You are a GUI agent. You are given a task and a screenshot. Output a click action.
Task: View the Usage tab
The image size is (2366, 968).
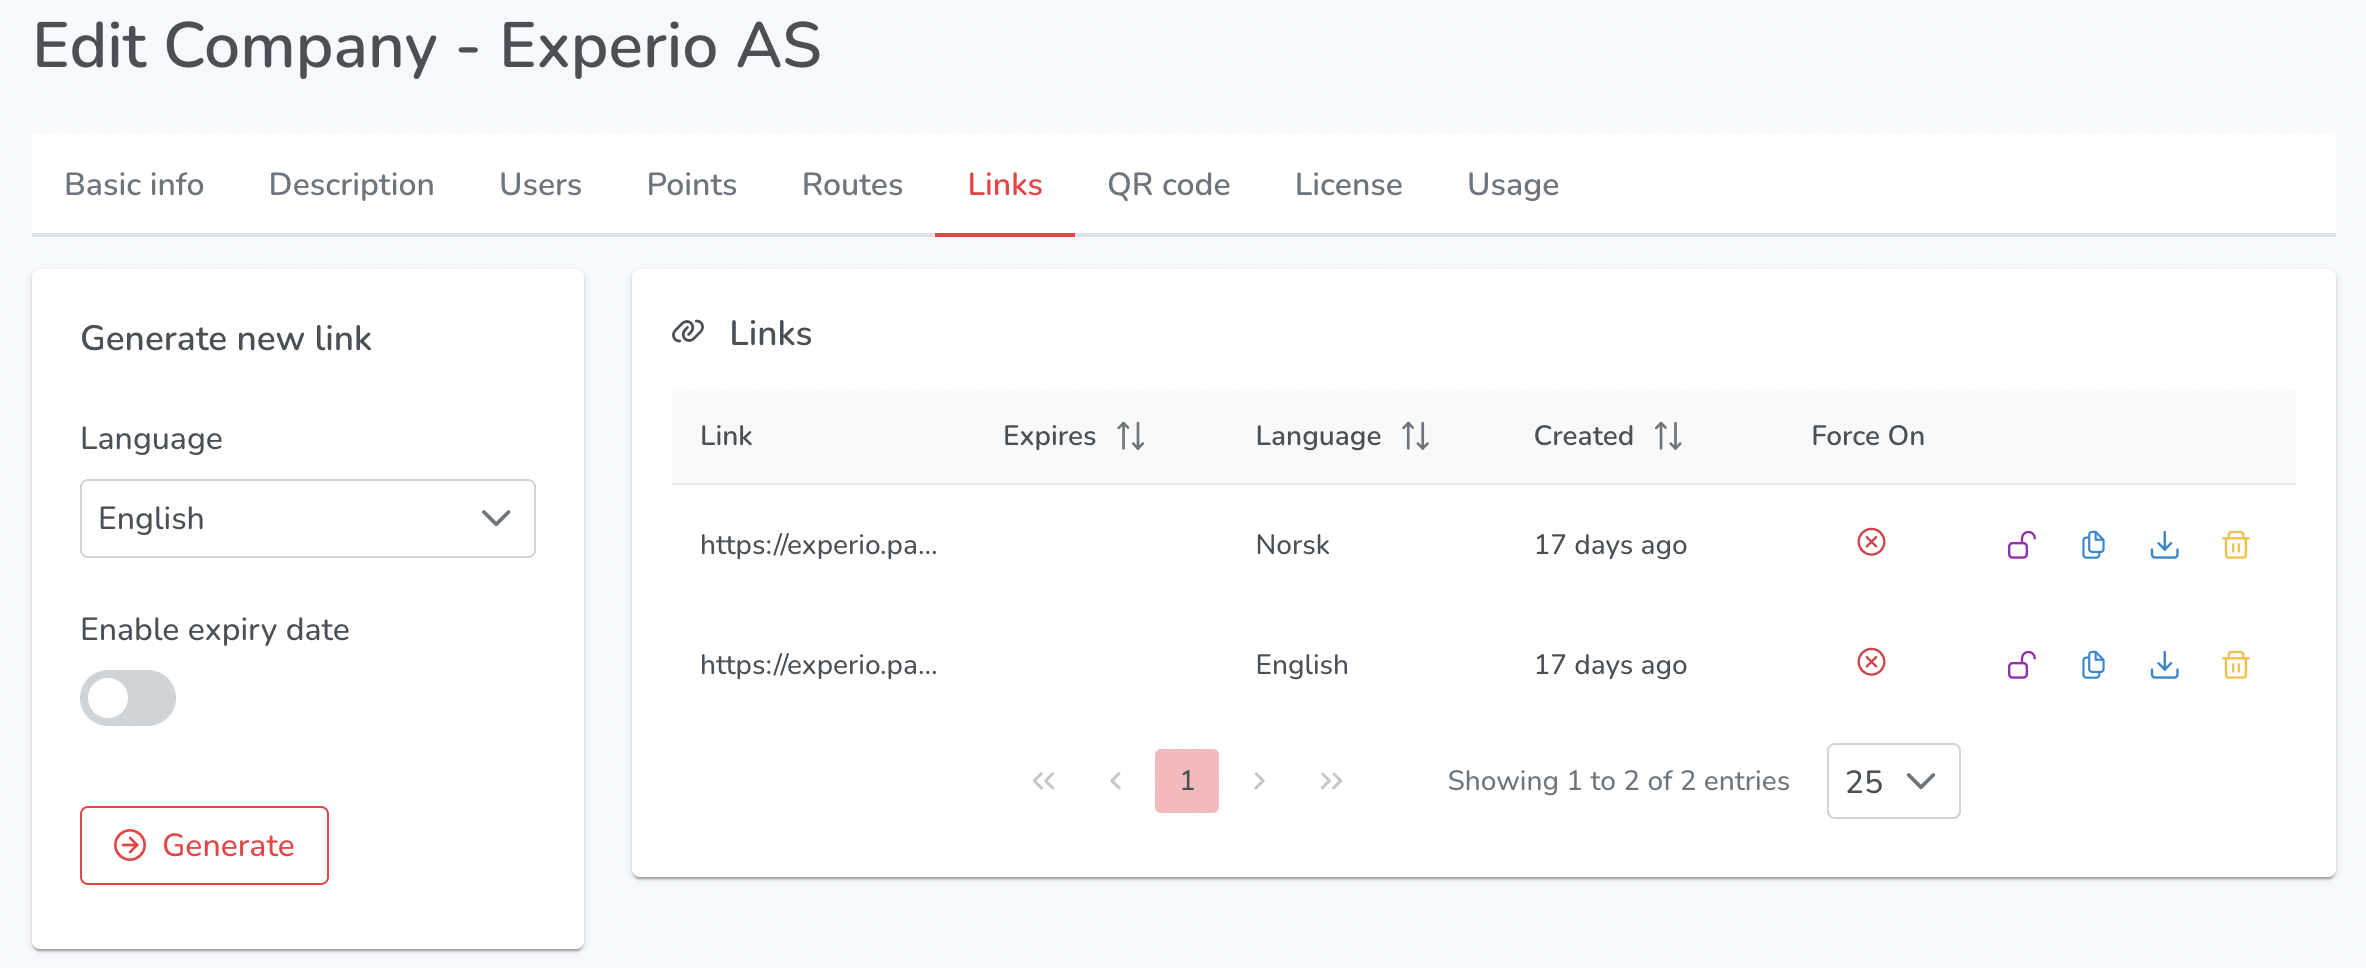tap(1513, 185)
